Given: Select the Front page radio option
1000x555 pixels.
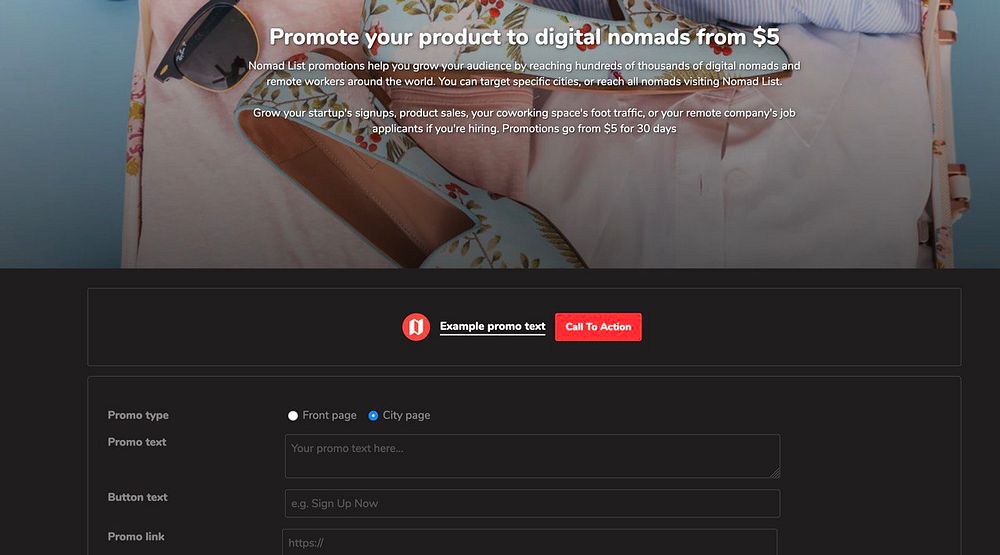Looking at the screenshot, I should pos(293,415).
